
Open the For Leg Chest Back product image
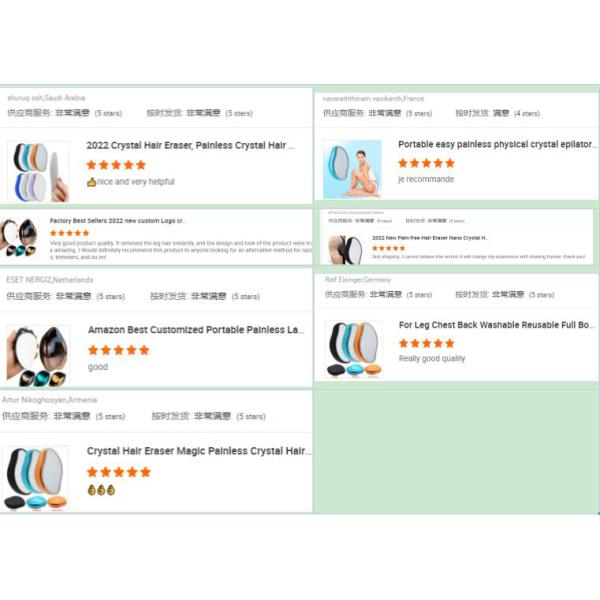tap(354, 349)
